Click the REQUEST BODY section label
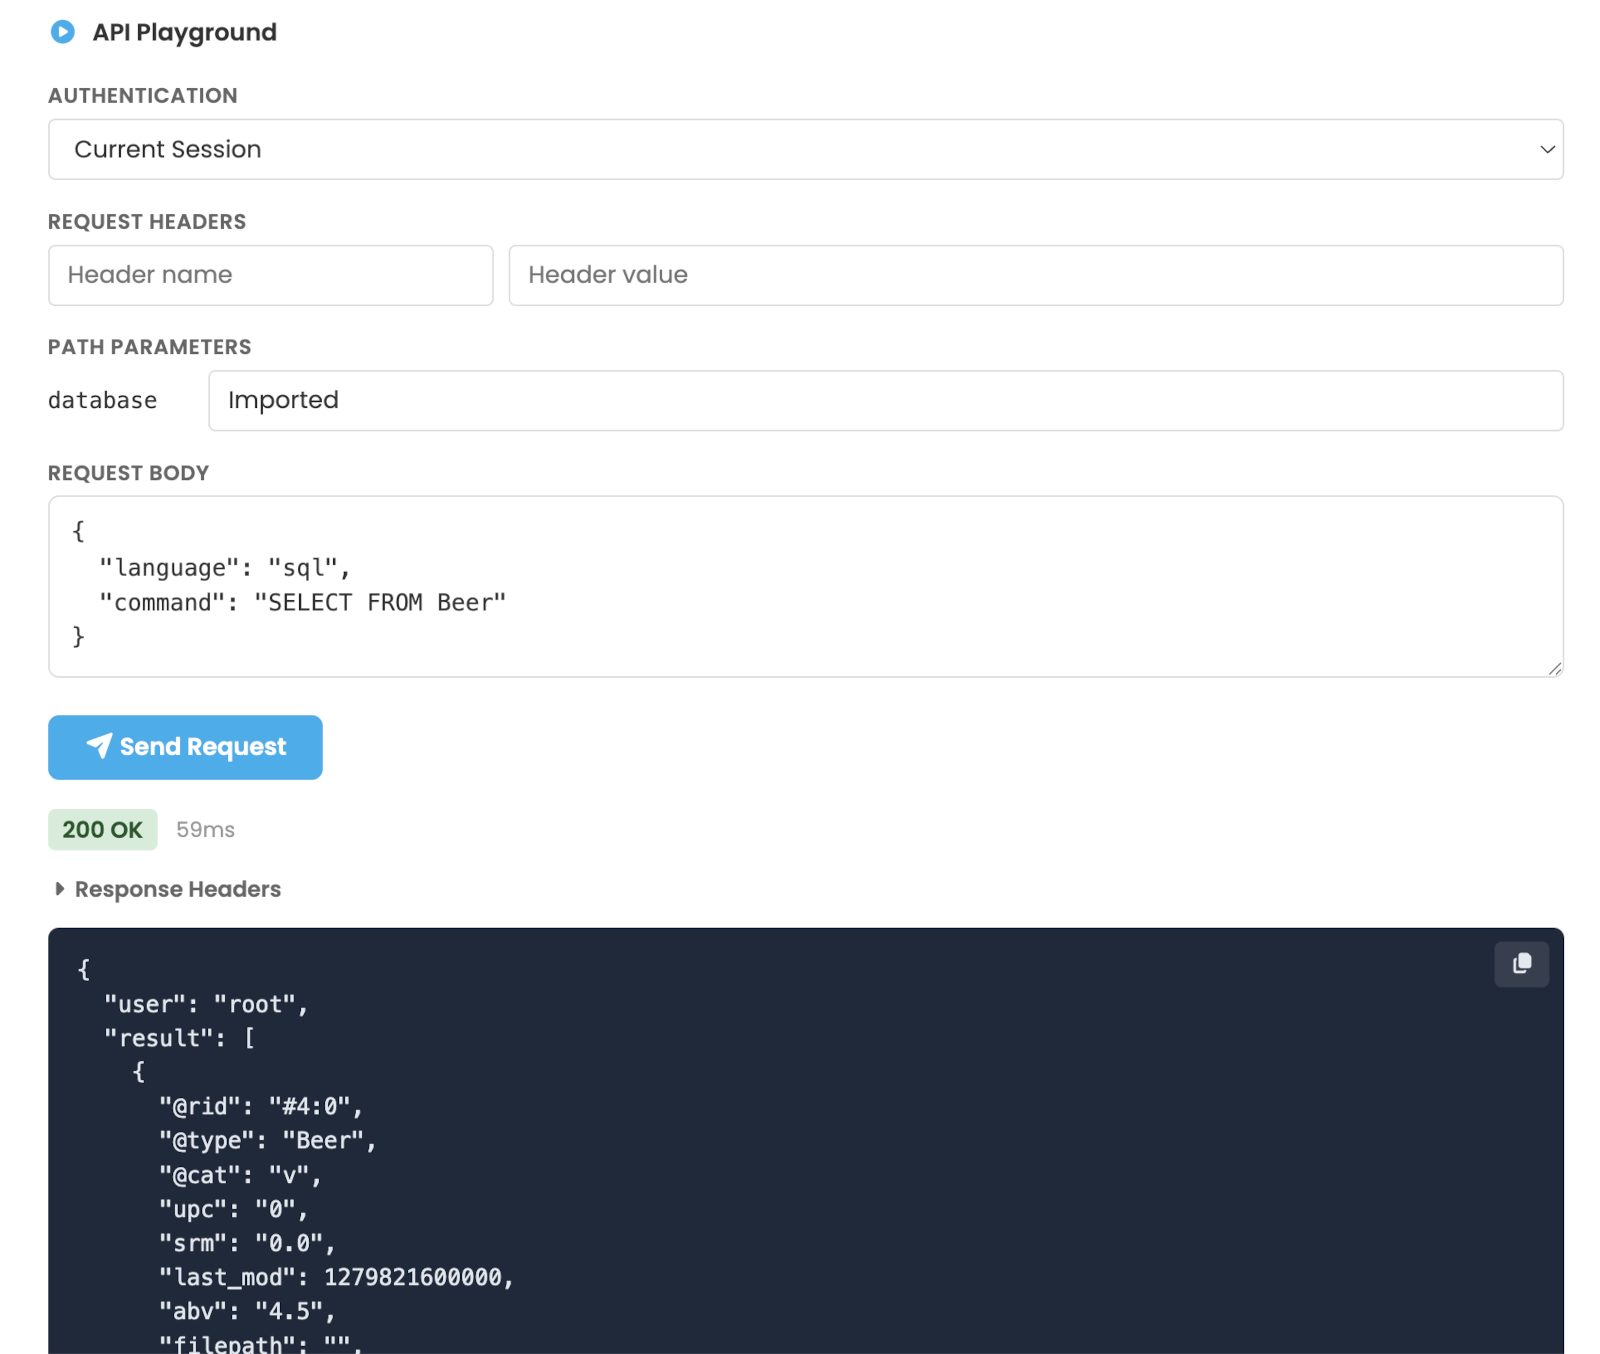This screenshot has width=1600, height=1354. [128, 473]
